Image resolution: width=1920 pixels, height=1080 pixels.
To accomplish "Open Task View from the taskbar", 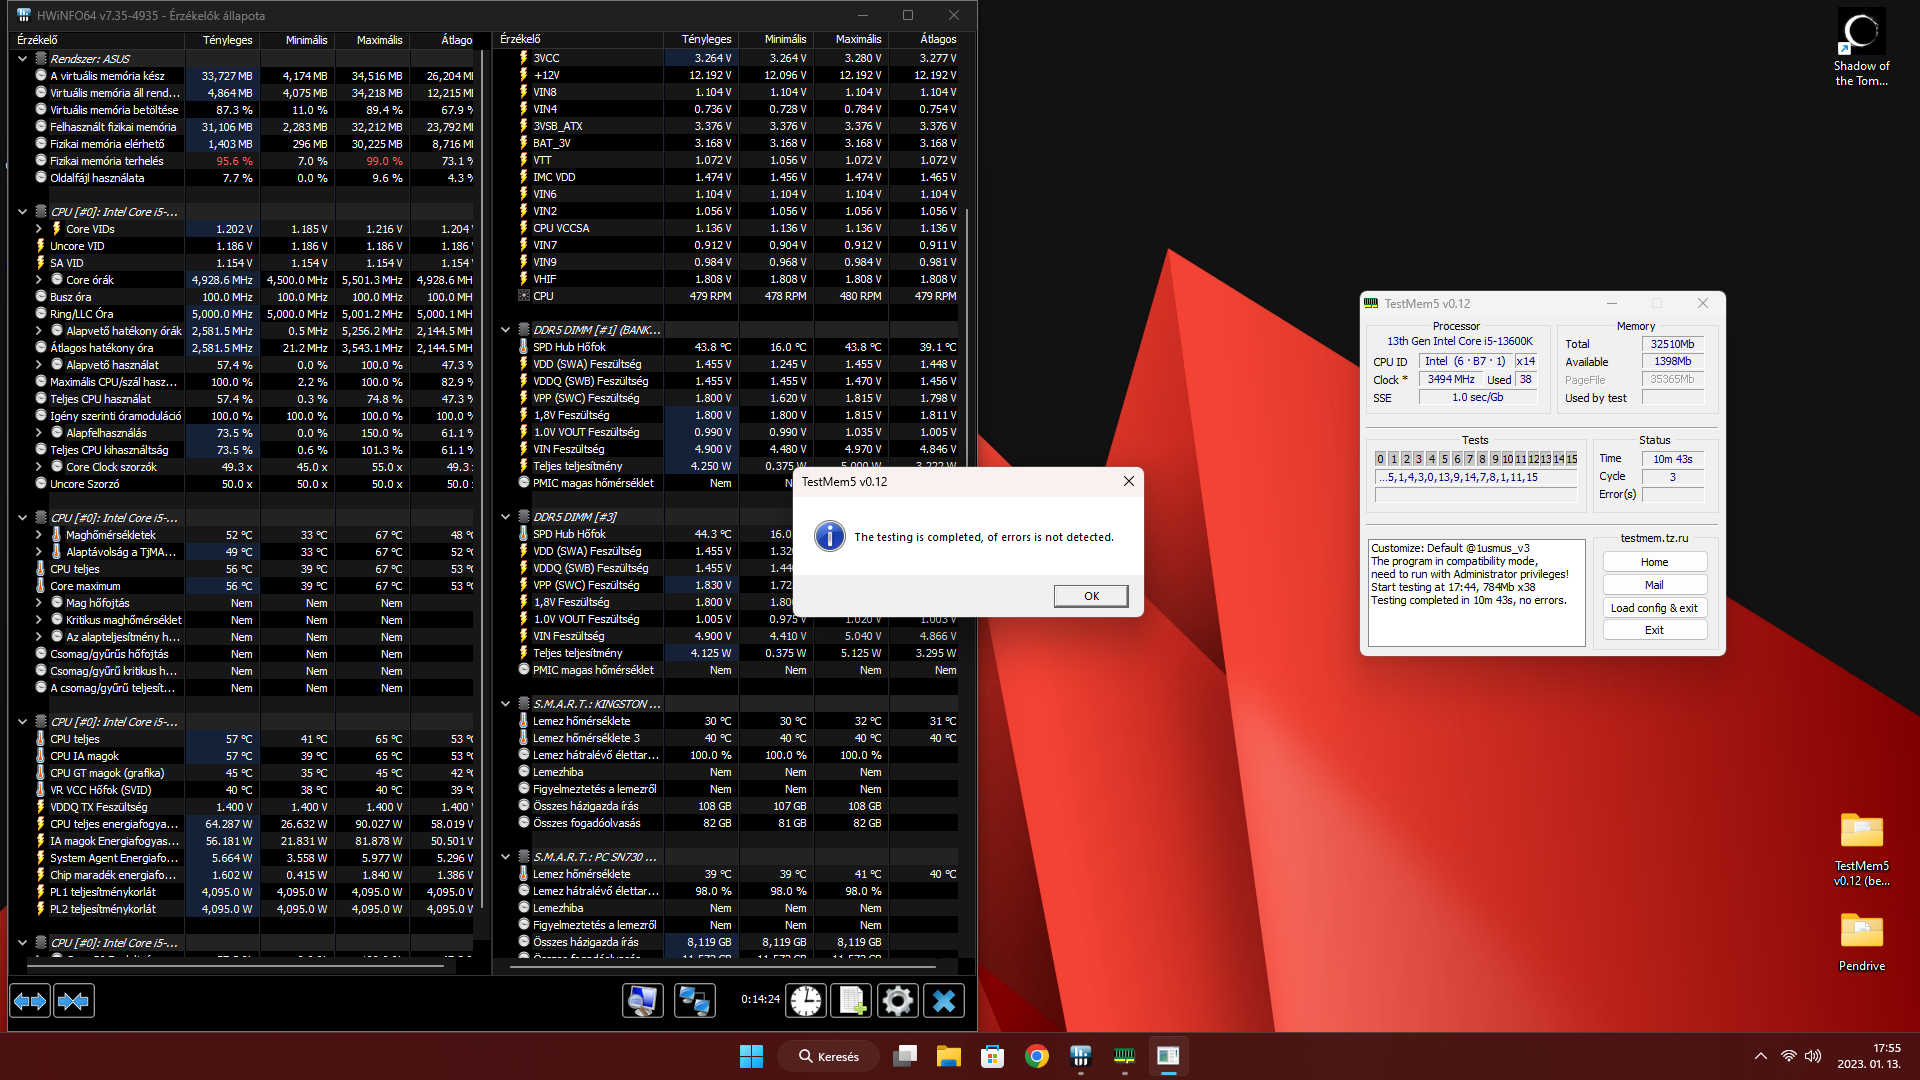I will (x=905, y=1056).
